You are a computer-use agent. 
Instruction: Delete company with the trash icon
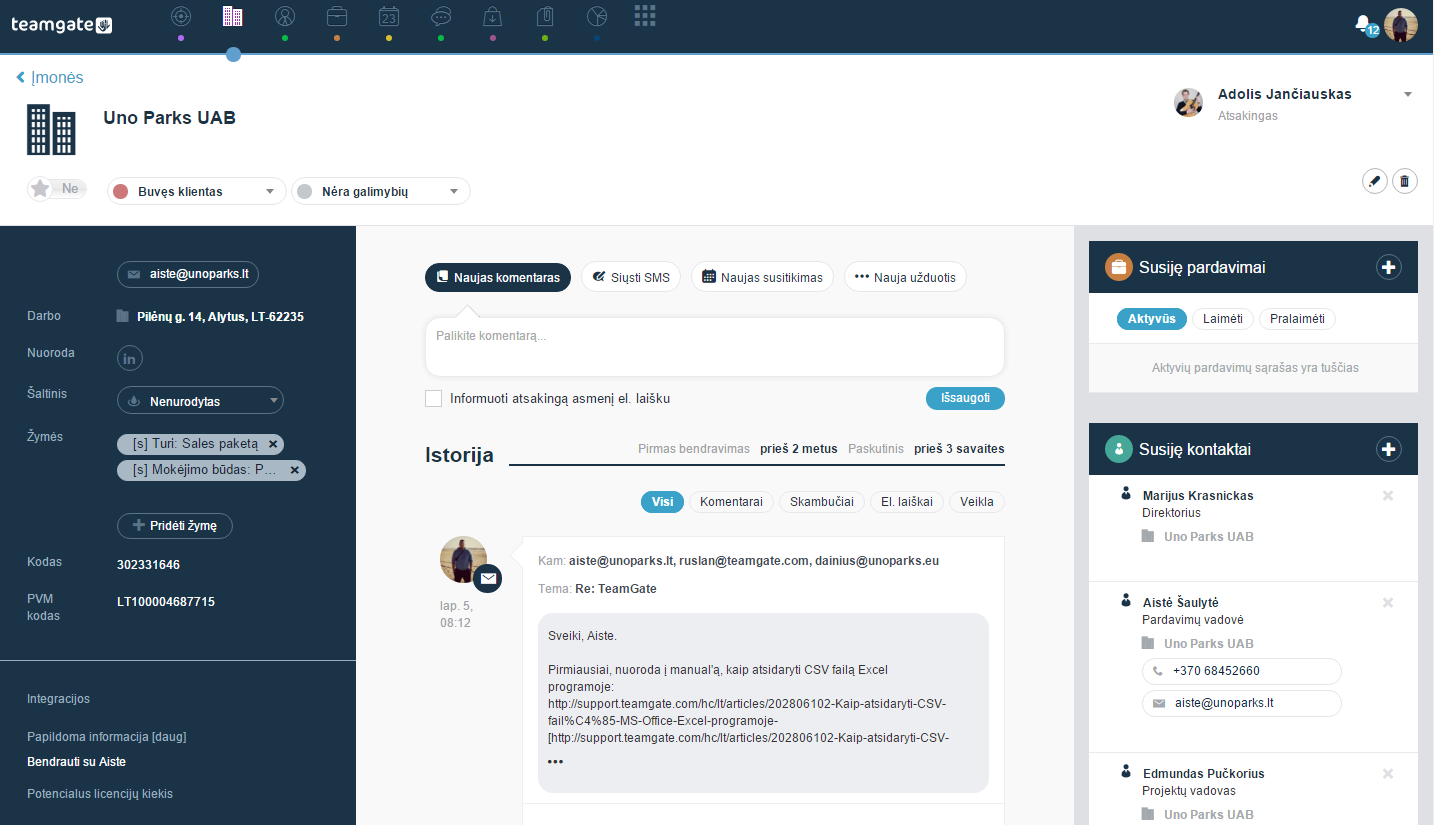[1405, 181]
